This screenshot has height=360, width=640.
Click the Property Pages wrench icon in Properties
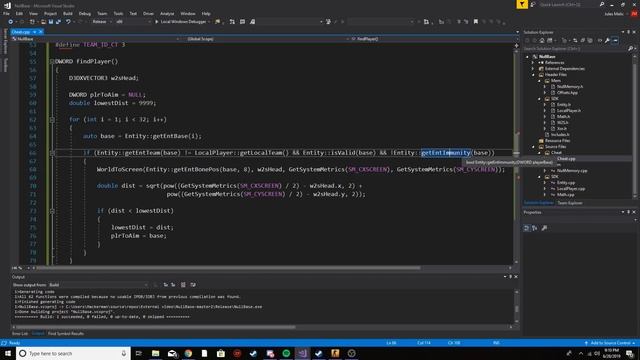[544, 228]
